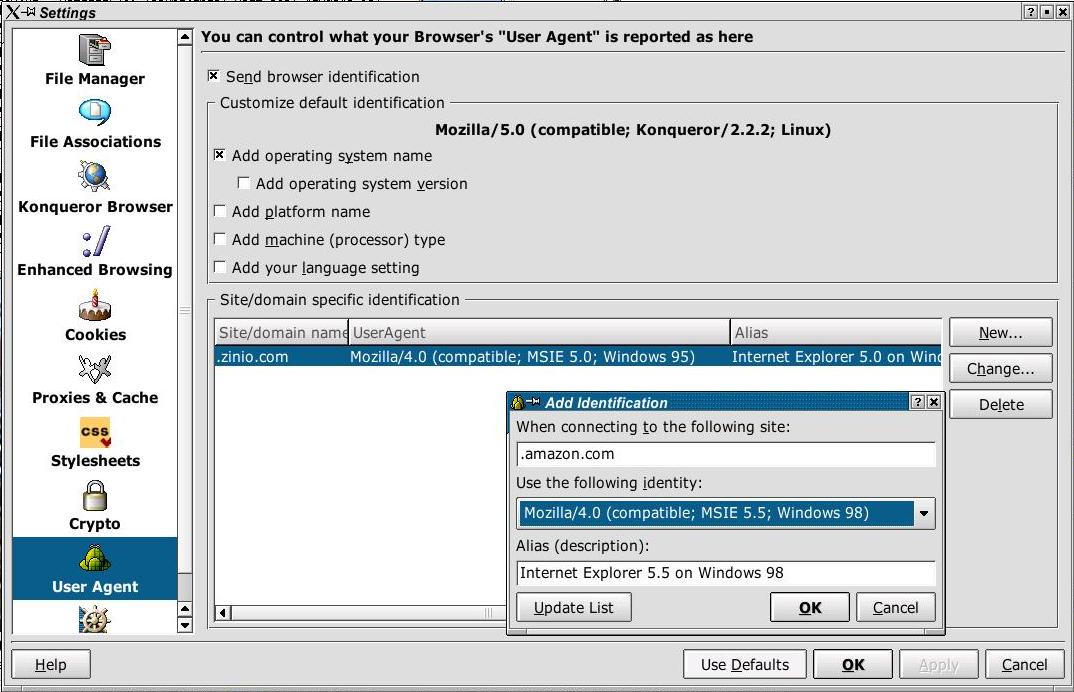
Task: Open the File Manager settings icon
Action: 95,50
